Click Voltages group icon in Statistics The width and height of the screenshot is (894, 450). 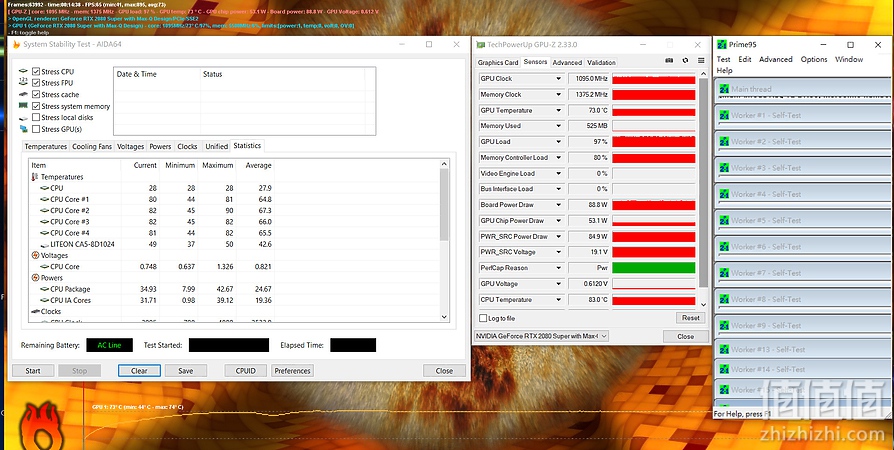tap(35, 256)
